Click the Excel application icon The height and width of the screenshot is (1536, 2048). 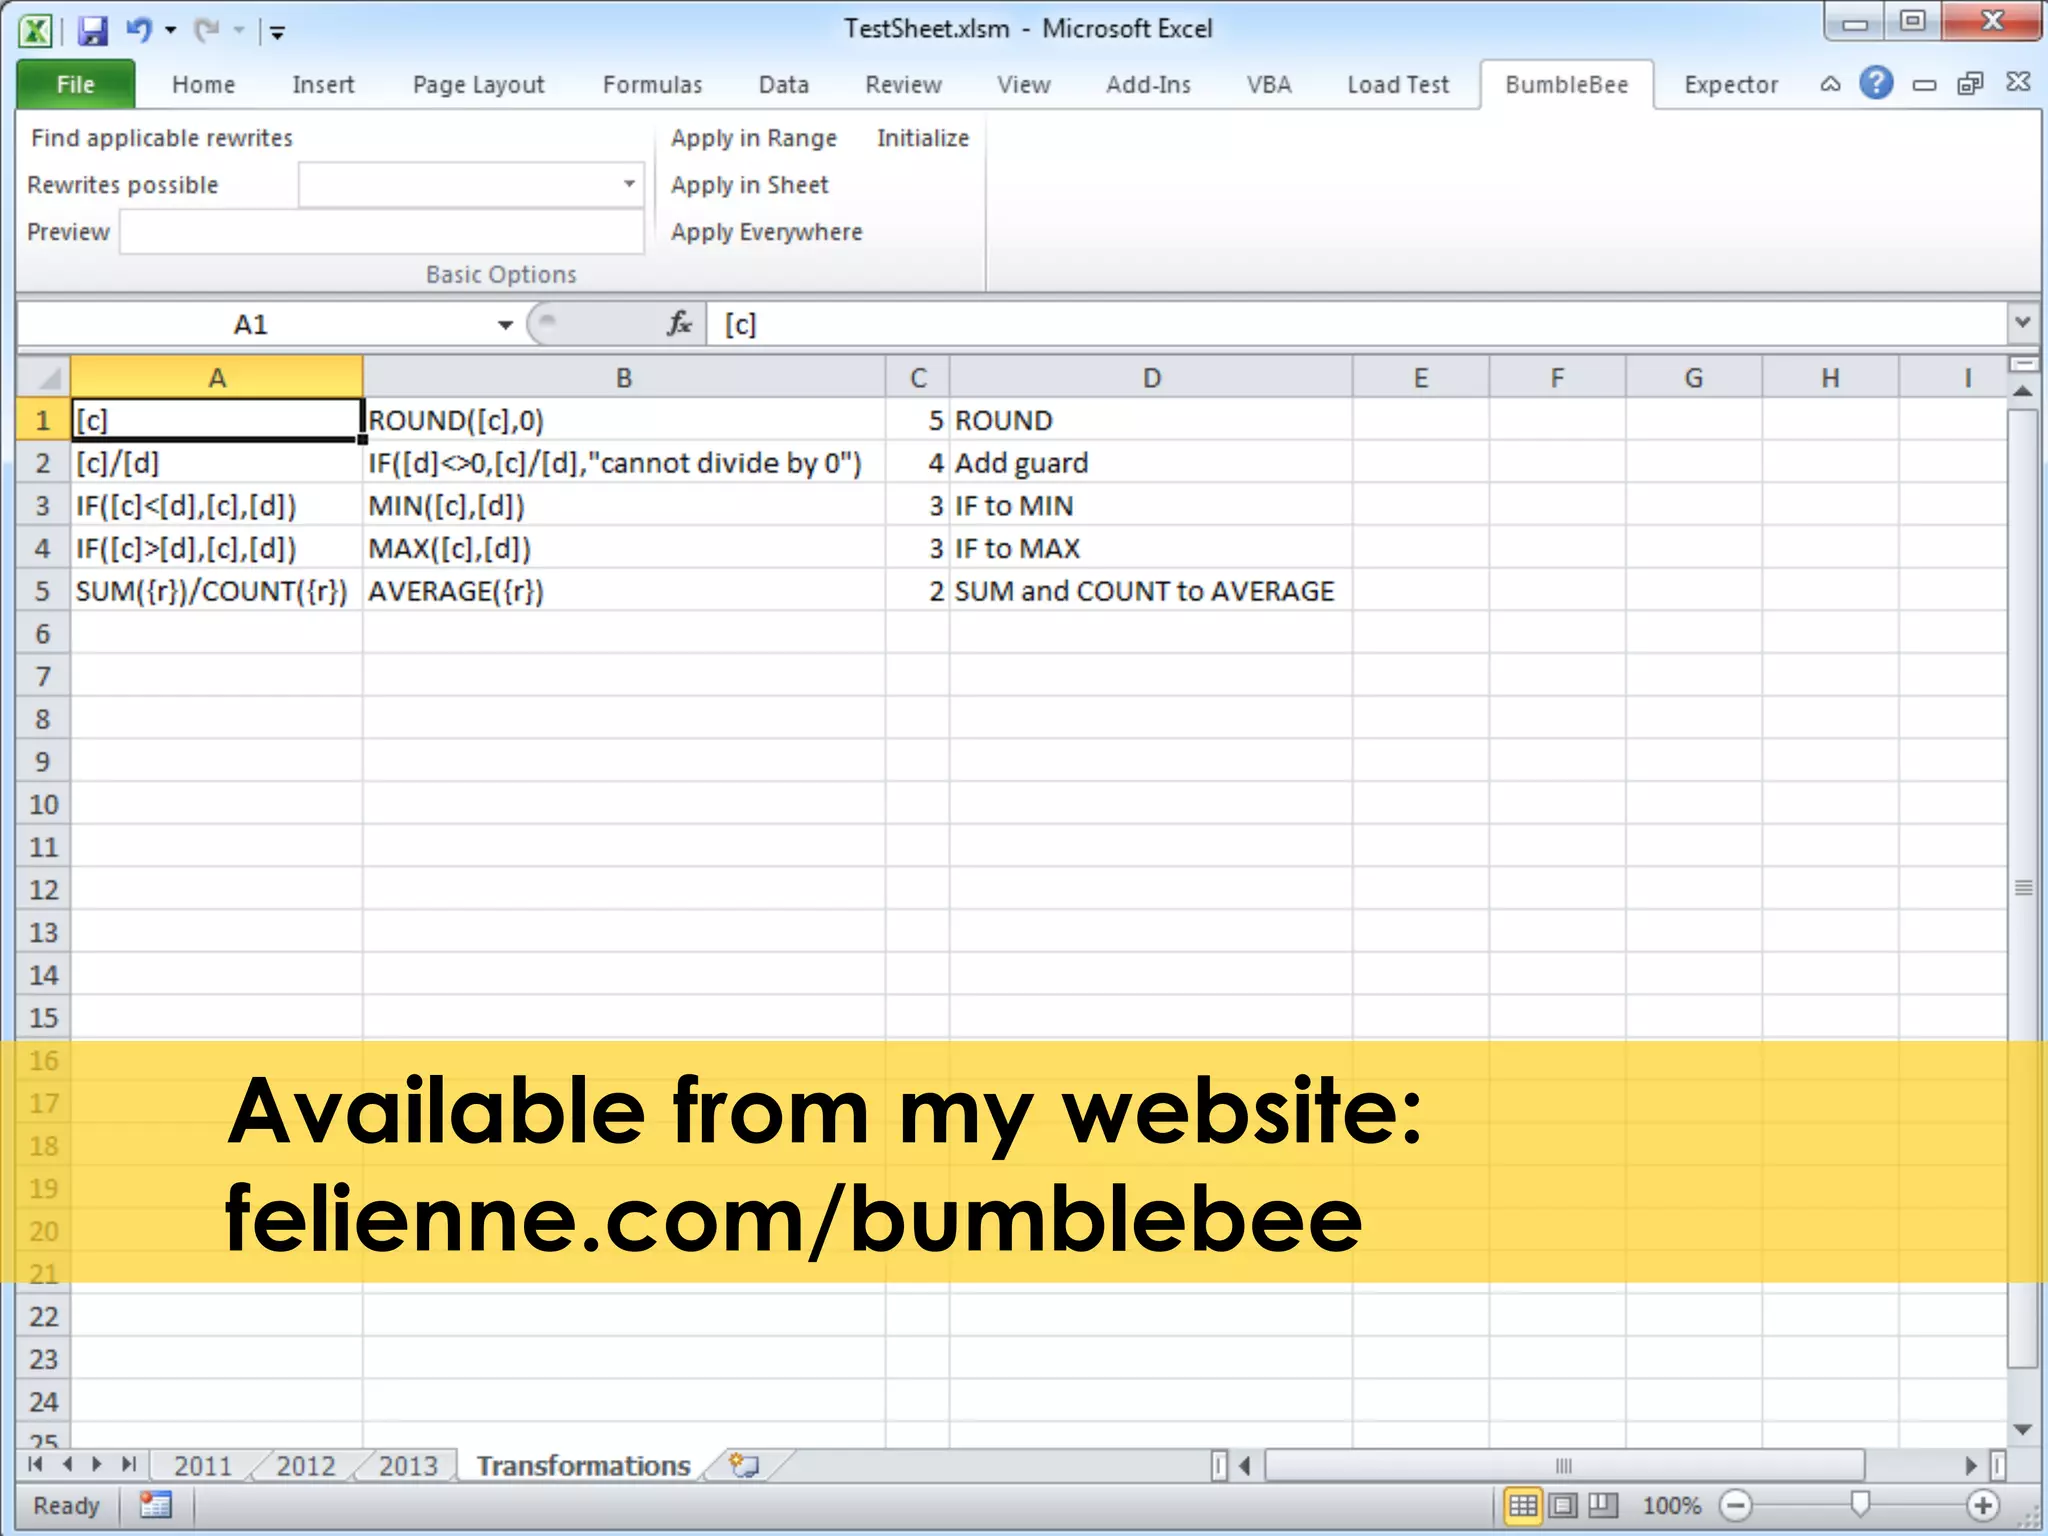coord(36,31)
